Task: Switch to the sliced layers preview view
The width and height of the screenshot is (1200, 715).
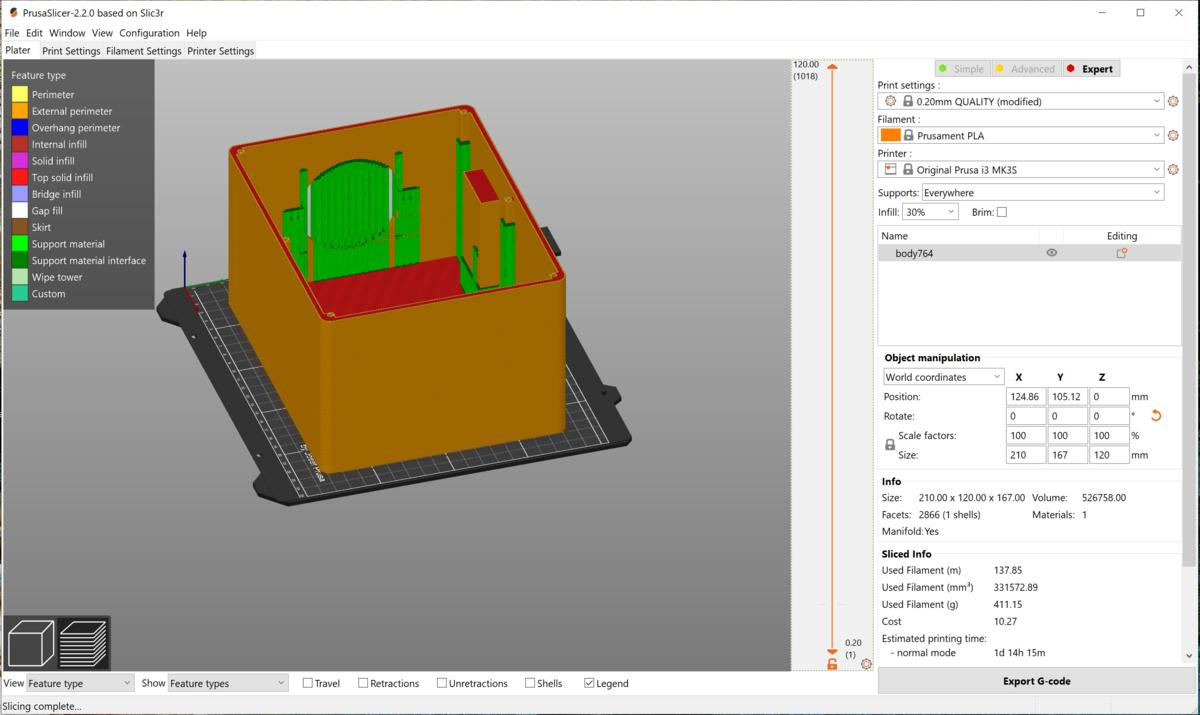Action: (84, 644)
